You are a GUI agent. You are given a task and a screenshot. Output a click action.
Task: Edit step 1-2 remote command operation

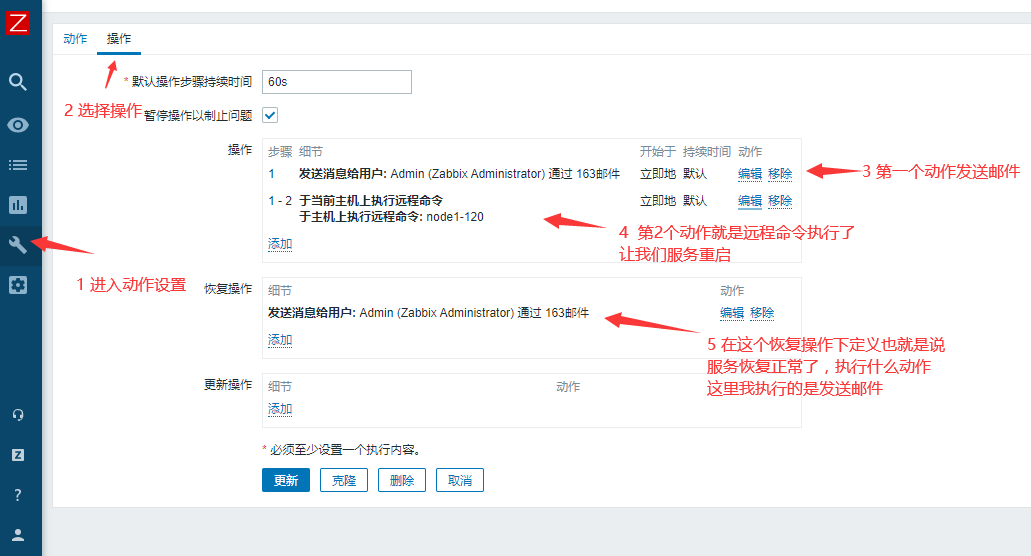pos(750,200)
